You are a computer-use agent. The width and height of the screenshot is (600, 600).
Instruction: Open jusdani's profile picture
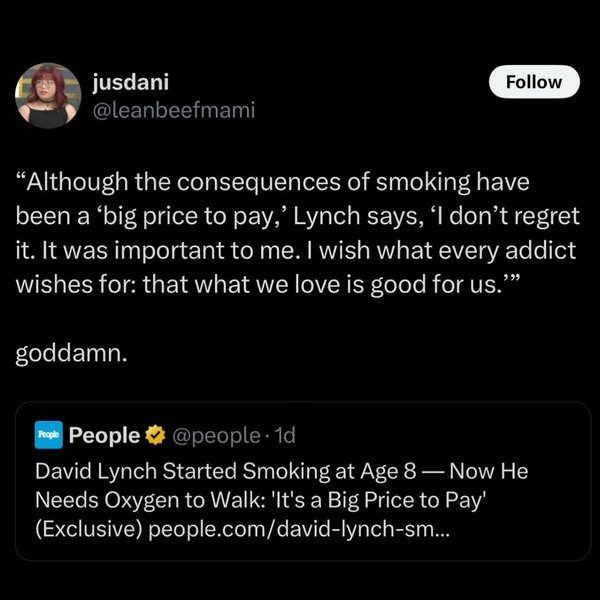pos(48,96)
